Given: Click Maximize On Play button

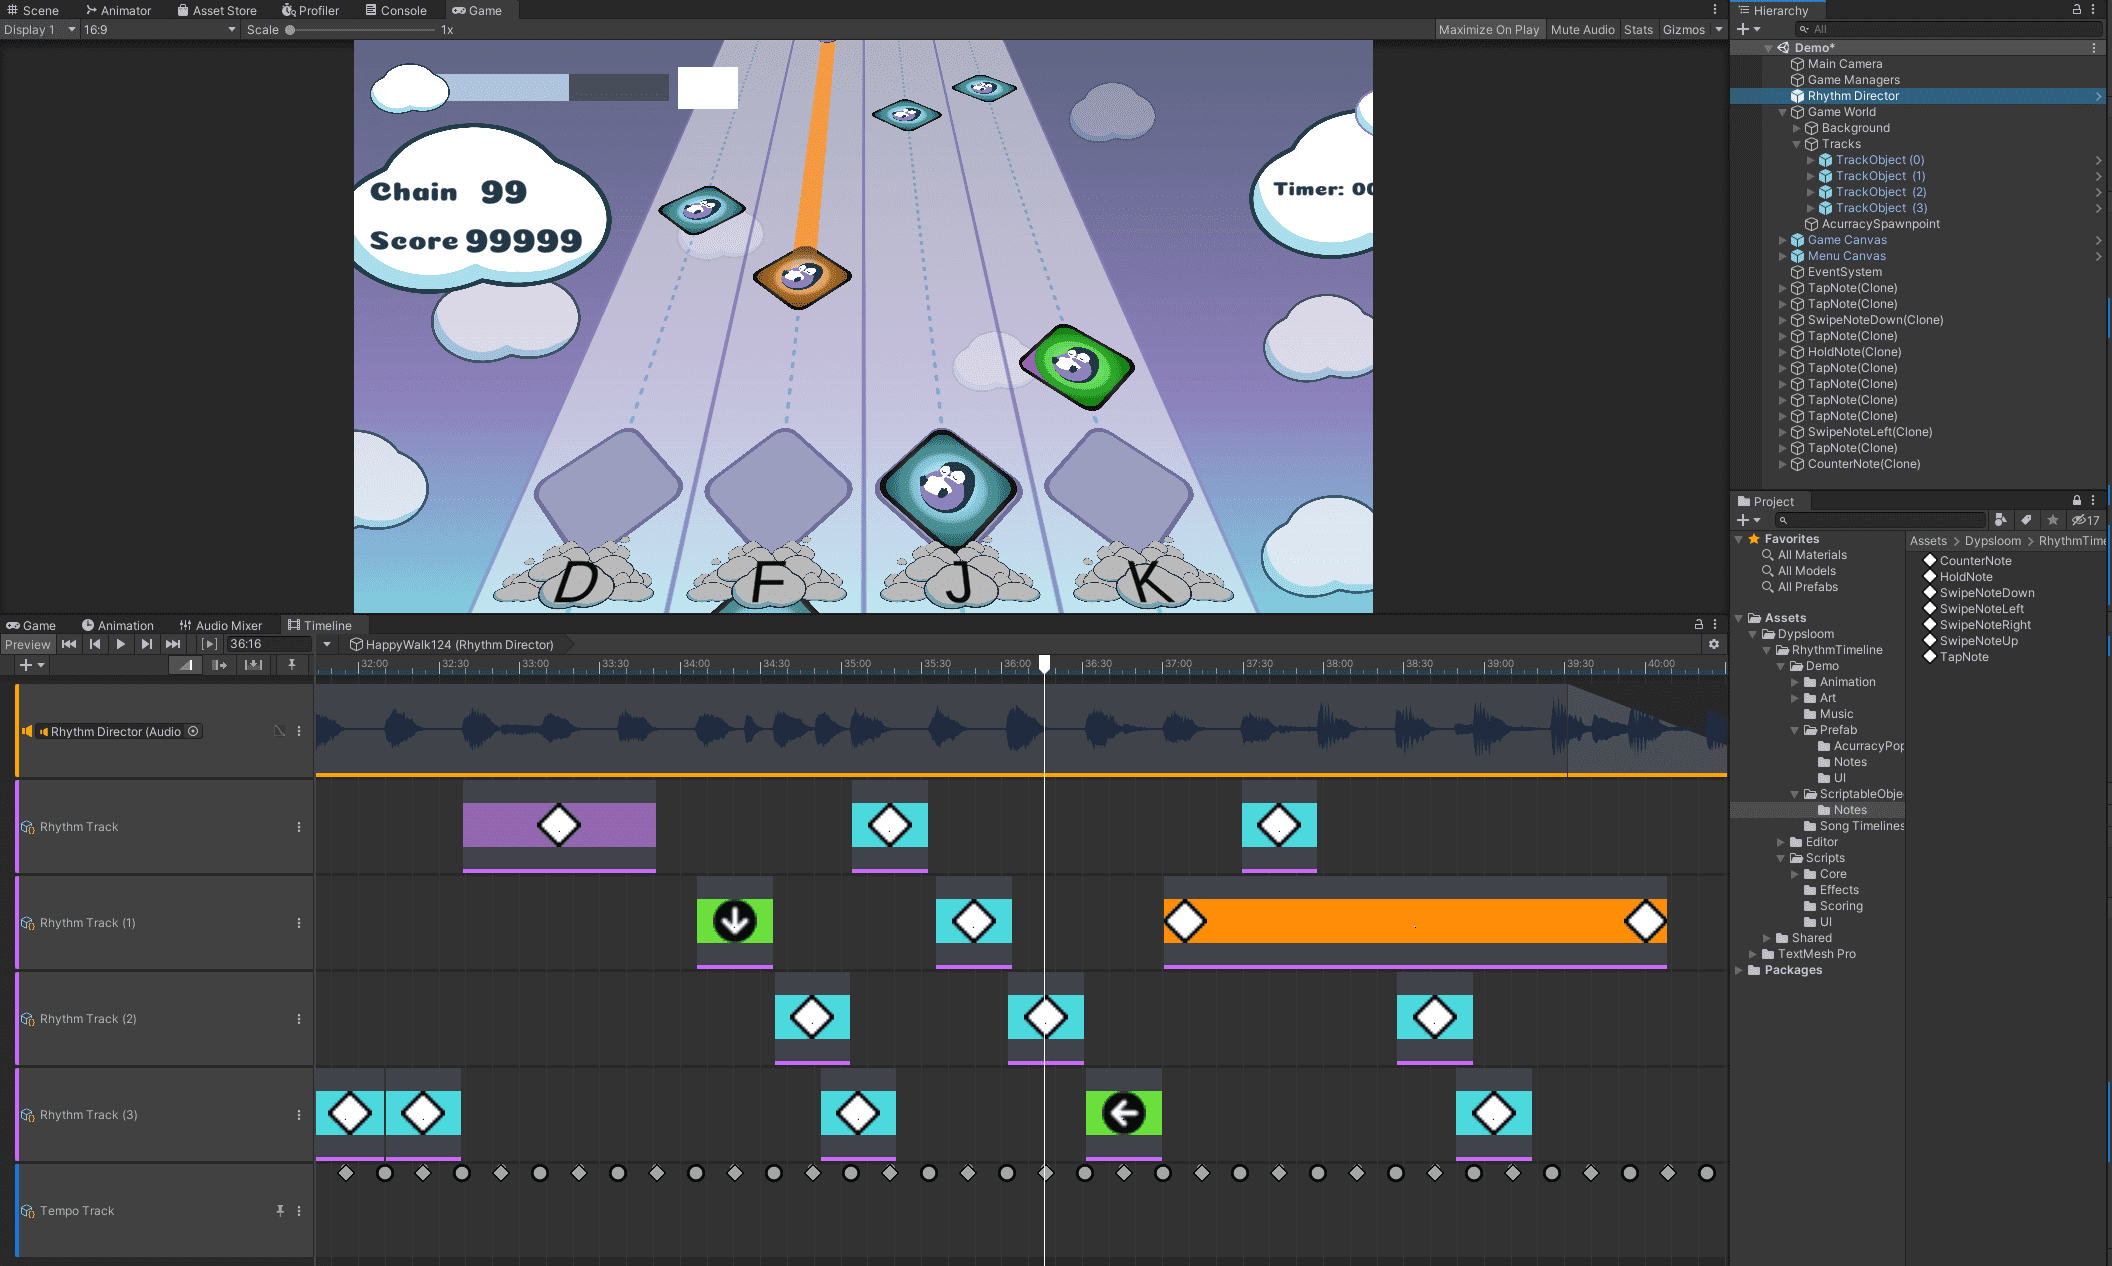Looking at the screenshot, I should coord(1489,30).
